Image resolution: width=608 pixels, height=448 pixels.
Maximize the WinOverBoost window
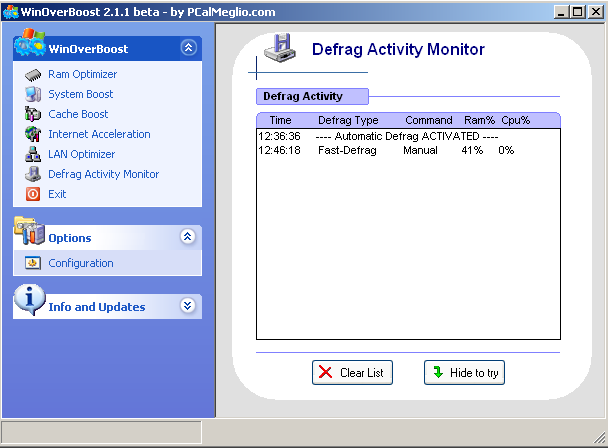point(578,12)
